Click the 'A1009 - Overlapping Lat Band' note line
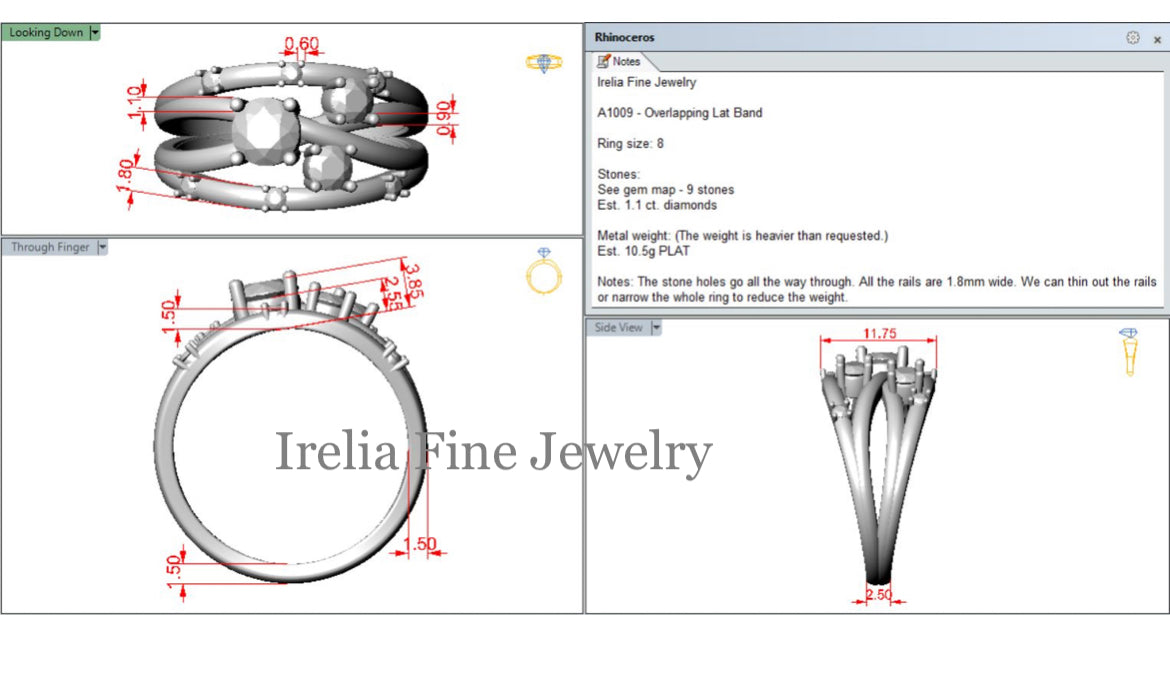Screen dimensions: 1170x687 click(680, 113)
